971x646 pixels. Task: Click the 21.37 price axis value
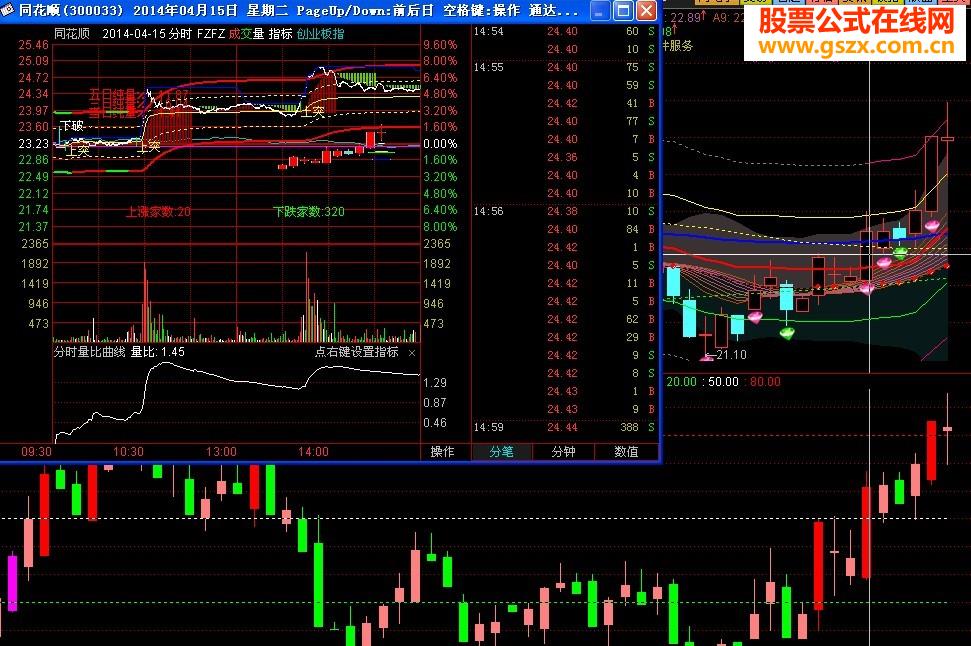[x=33, y=227]
